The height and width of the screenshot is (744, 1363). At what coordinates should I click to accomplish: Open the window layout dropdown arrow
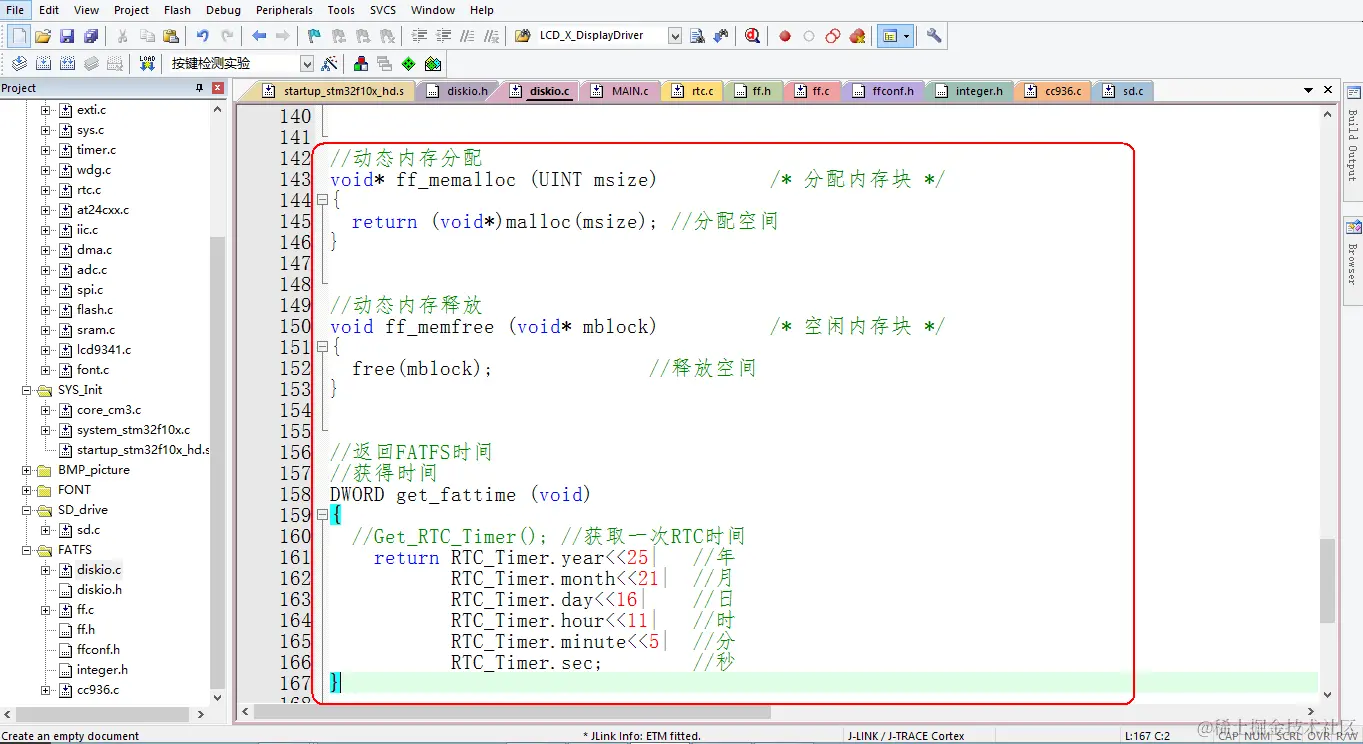(905, 36)
